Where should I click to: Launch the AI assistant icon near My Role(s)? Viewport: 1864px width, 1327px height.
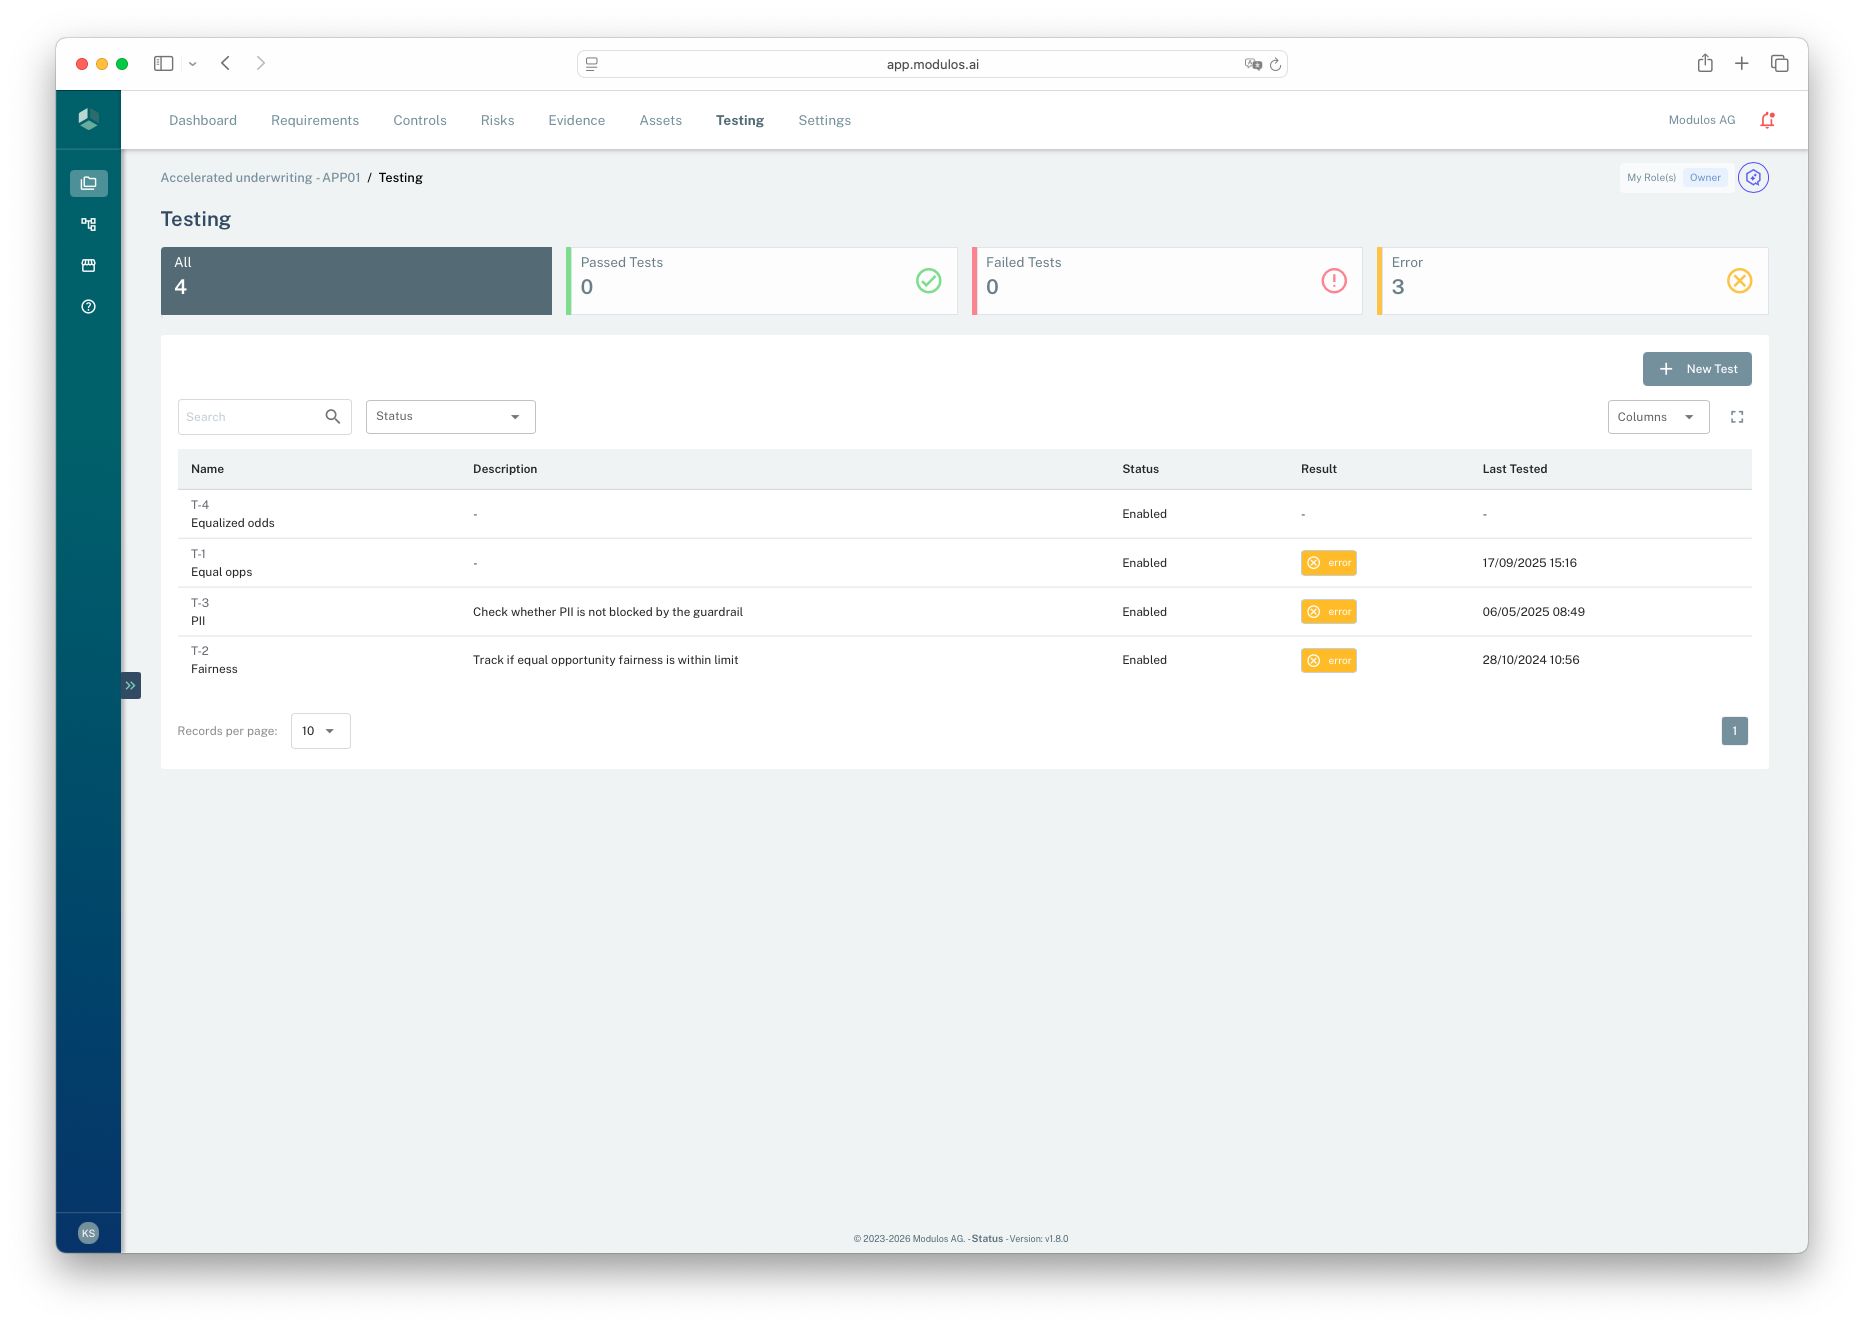click(x=1754, y=177)
